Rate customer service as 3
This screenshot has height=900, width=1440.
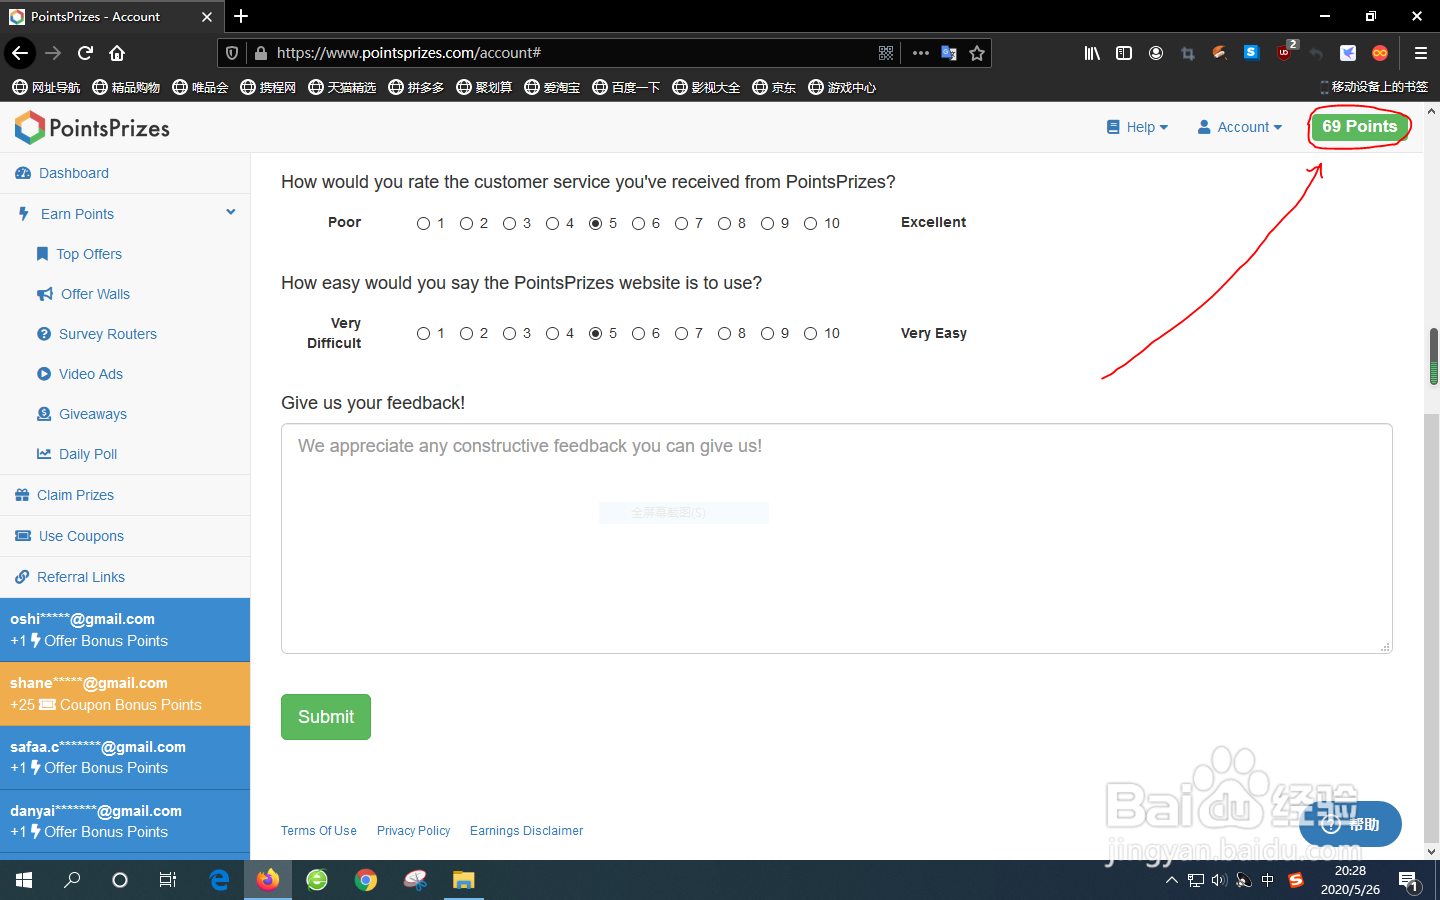click(x=509, y=223)
